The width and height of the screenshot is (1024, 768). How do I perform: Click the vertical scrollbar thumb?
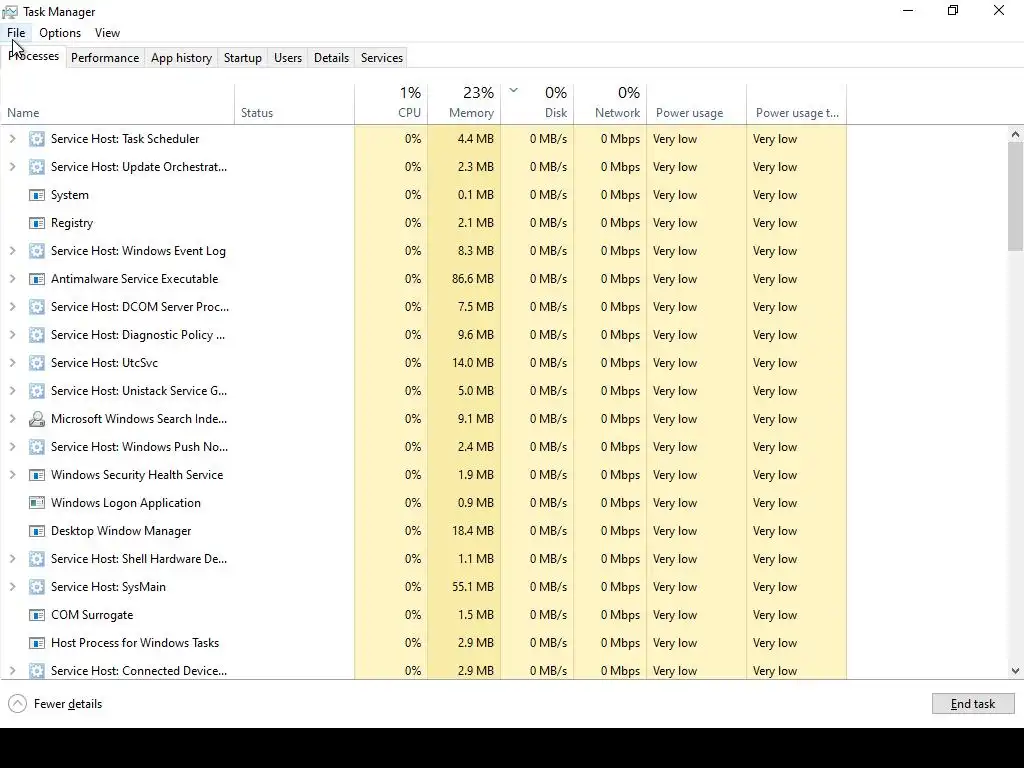tap(1015, 197)
